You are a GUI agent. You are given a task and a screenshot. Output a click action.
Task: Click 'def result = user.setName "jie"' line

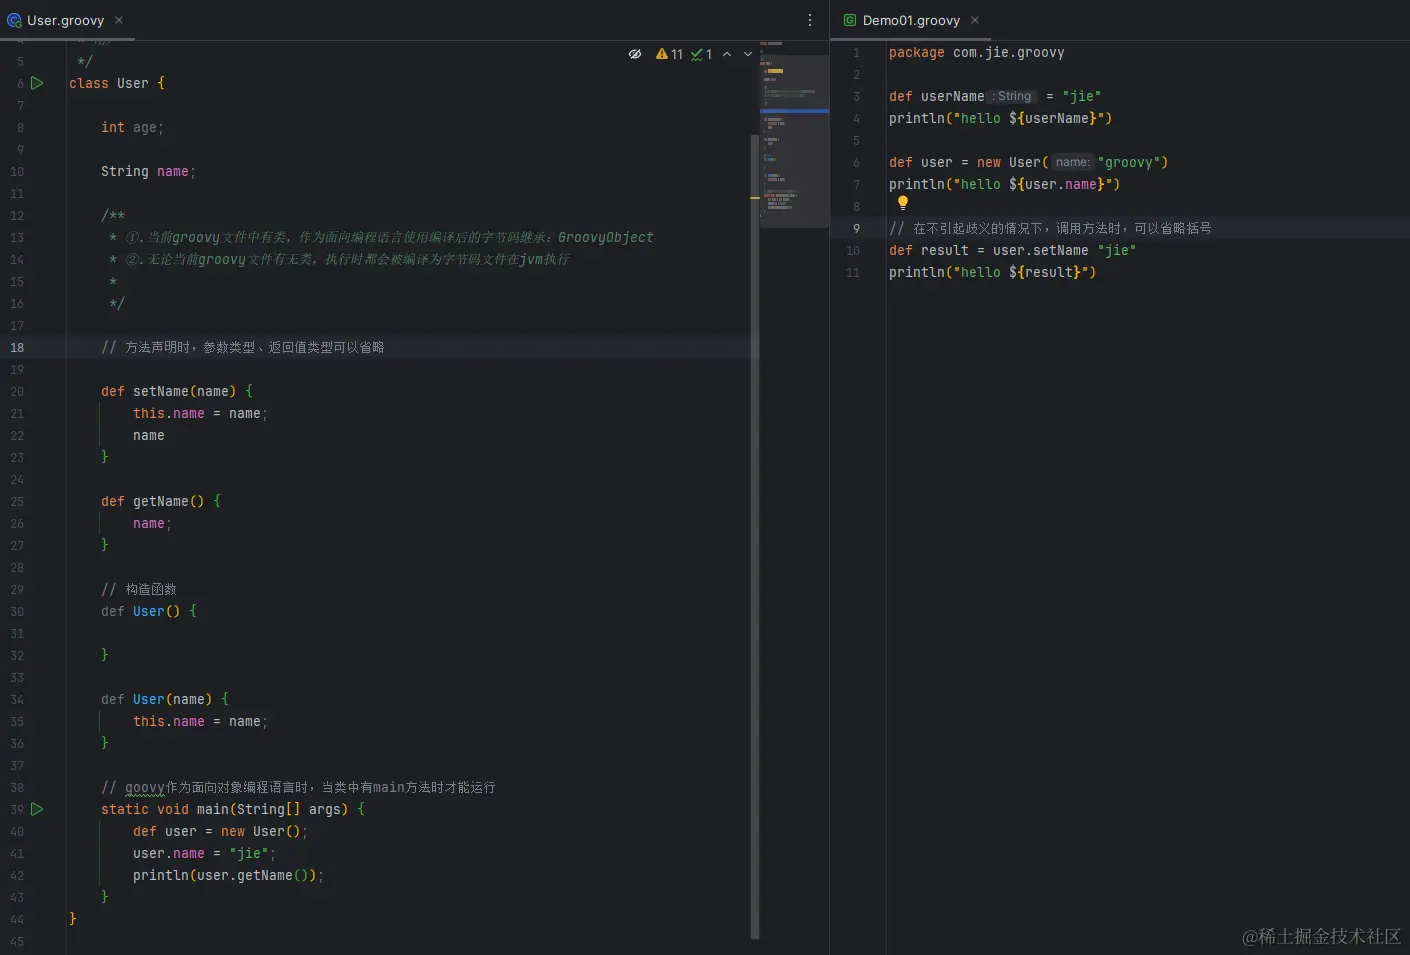(x=1013, y=250)
